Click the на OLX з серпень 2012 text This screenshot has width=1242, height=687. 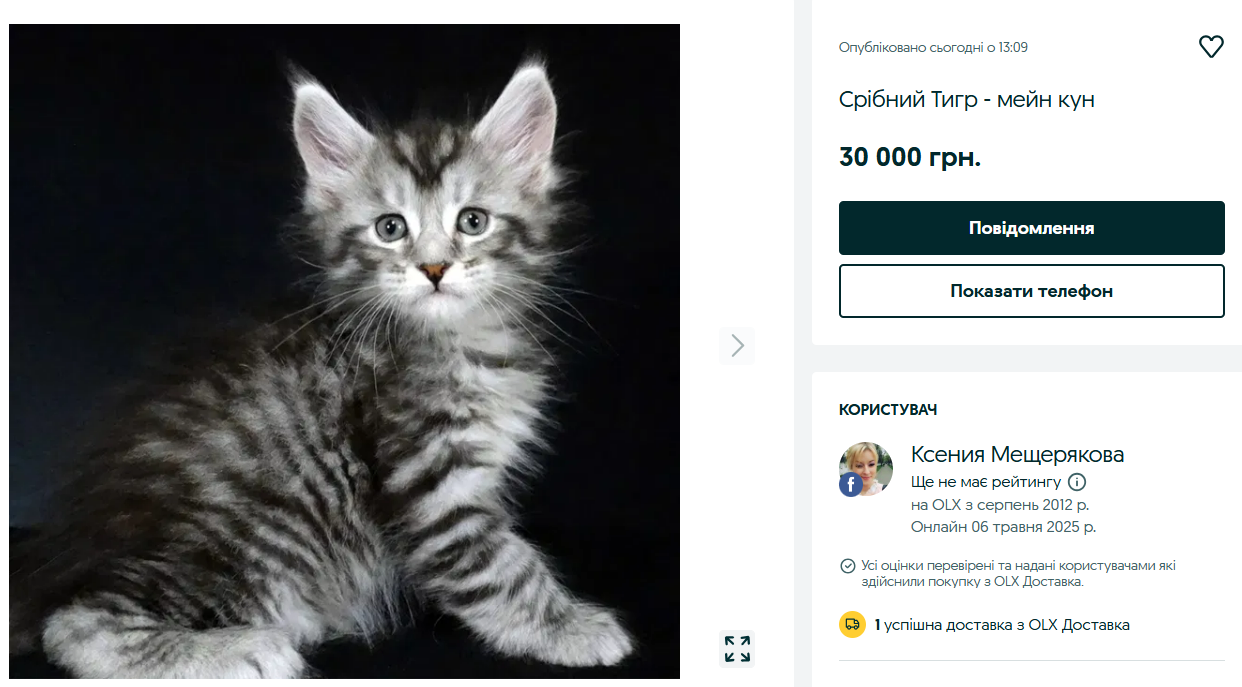coord(1000,504)
